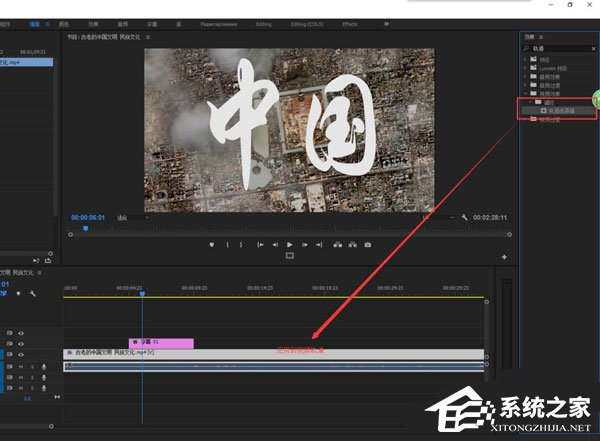
Task: Open timeline display settings wrench
Action: tap(33, 294)
